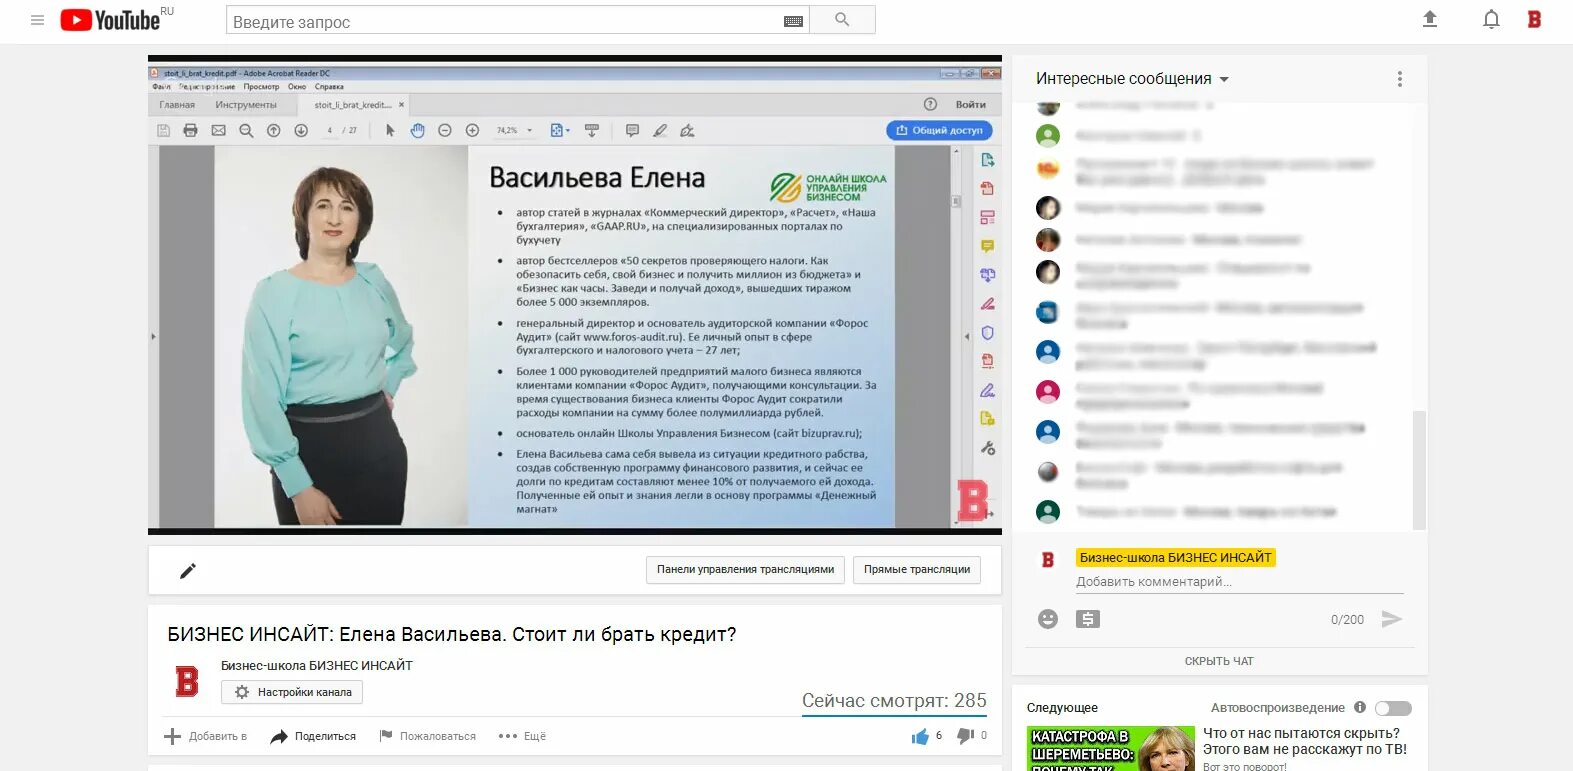Close the stoit_li_brat_kredit tab in Acrobat
The height and width of the screenshot is (771, 1573).
click(402, 104)
